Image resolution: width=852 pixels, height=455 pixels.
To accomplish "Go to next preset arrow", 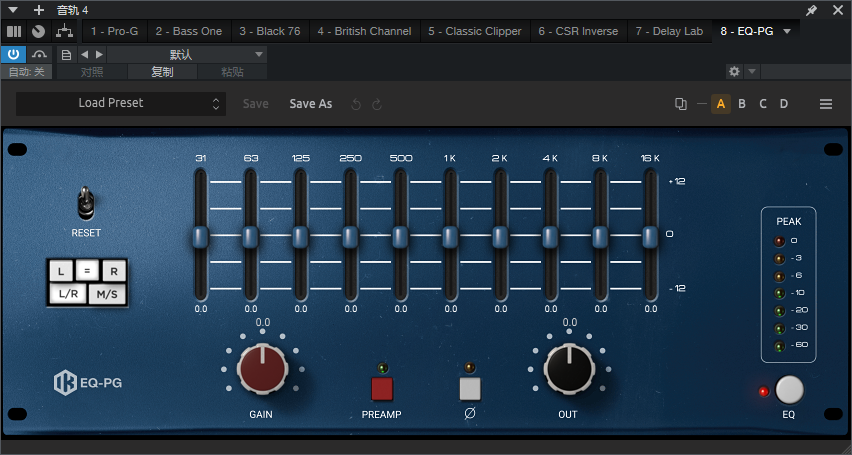I will [x=99, y=54].
